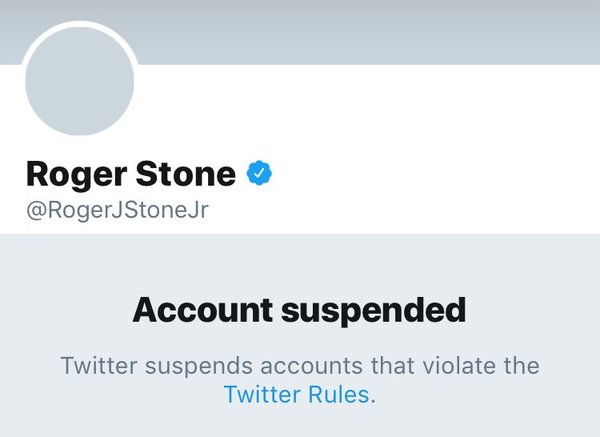The height and width of the screenshot is (437, 600).
Task: Click the Account suspended heading
Action: 299,311
